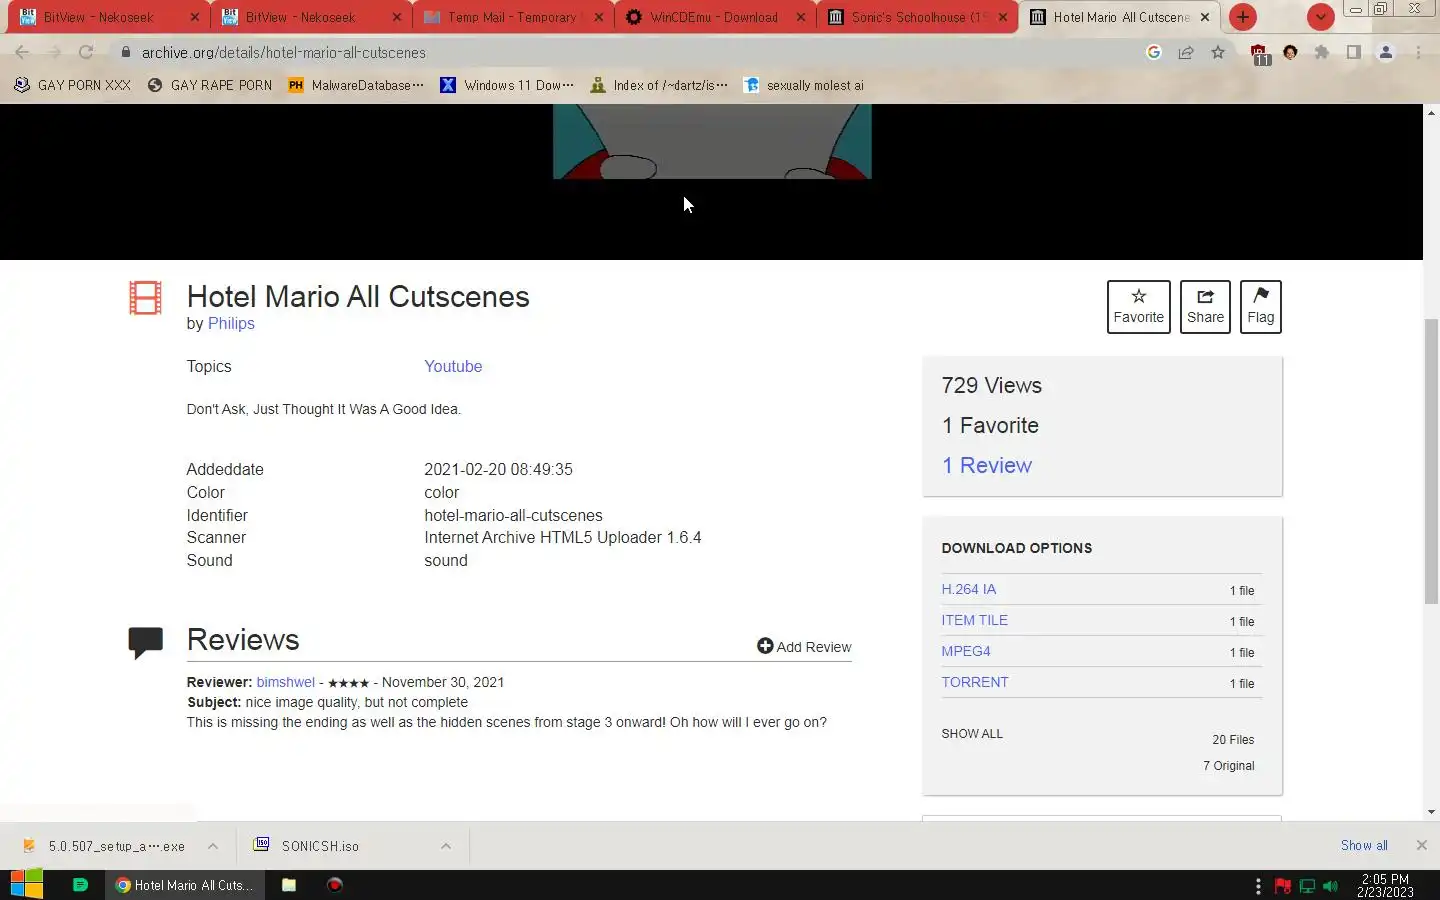Close the Temp Mail tab
Image resolution: width=1440 pixels, height=900 pixels.
(x=599, y=17)
